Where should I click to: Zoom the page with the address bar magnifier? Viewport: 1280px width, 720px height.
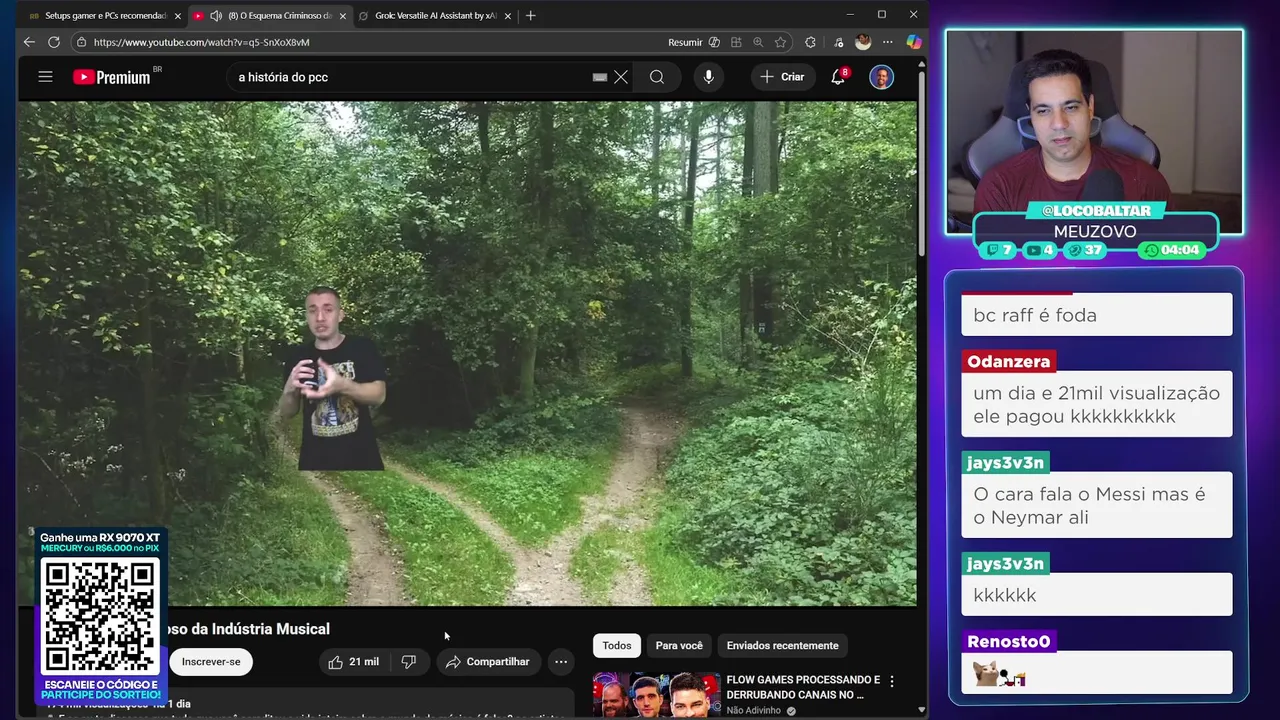point(758,42)
